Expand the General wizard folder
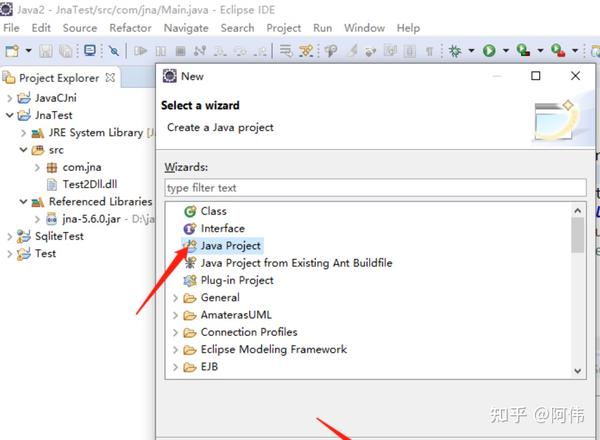 click(x=175, y=298)
